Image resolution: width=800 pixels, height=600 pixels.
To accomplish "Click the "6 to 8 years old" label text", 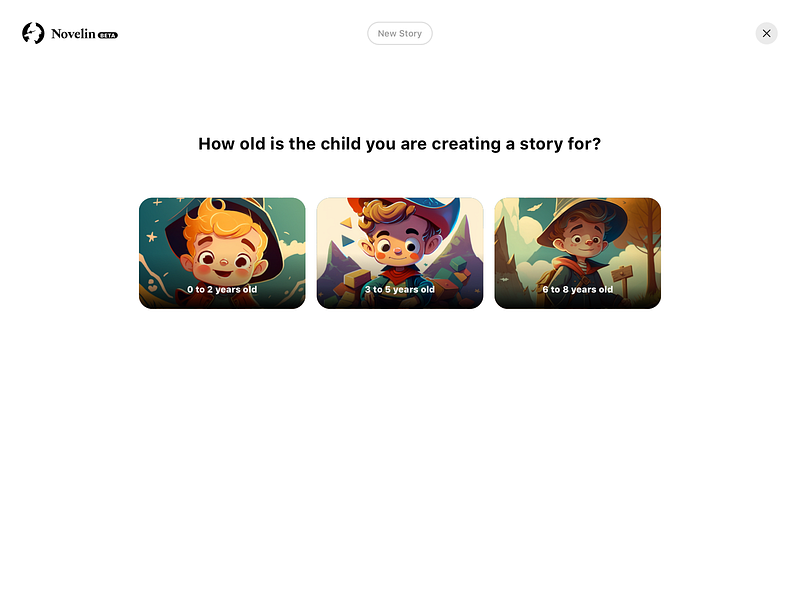I will tap(577, 289).
